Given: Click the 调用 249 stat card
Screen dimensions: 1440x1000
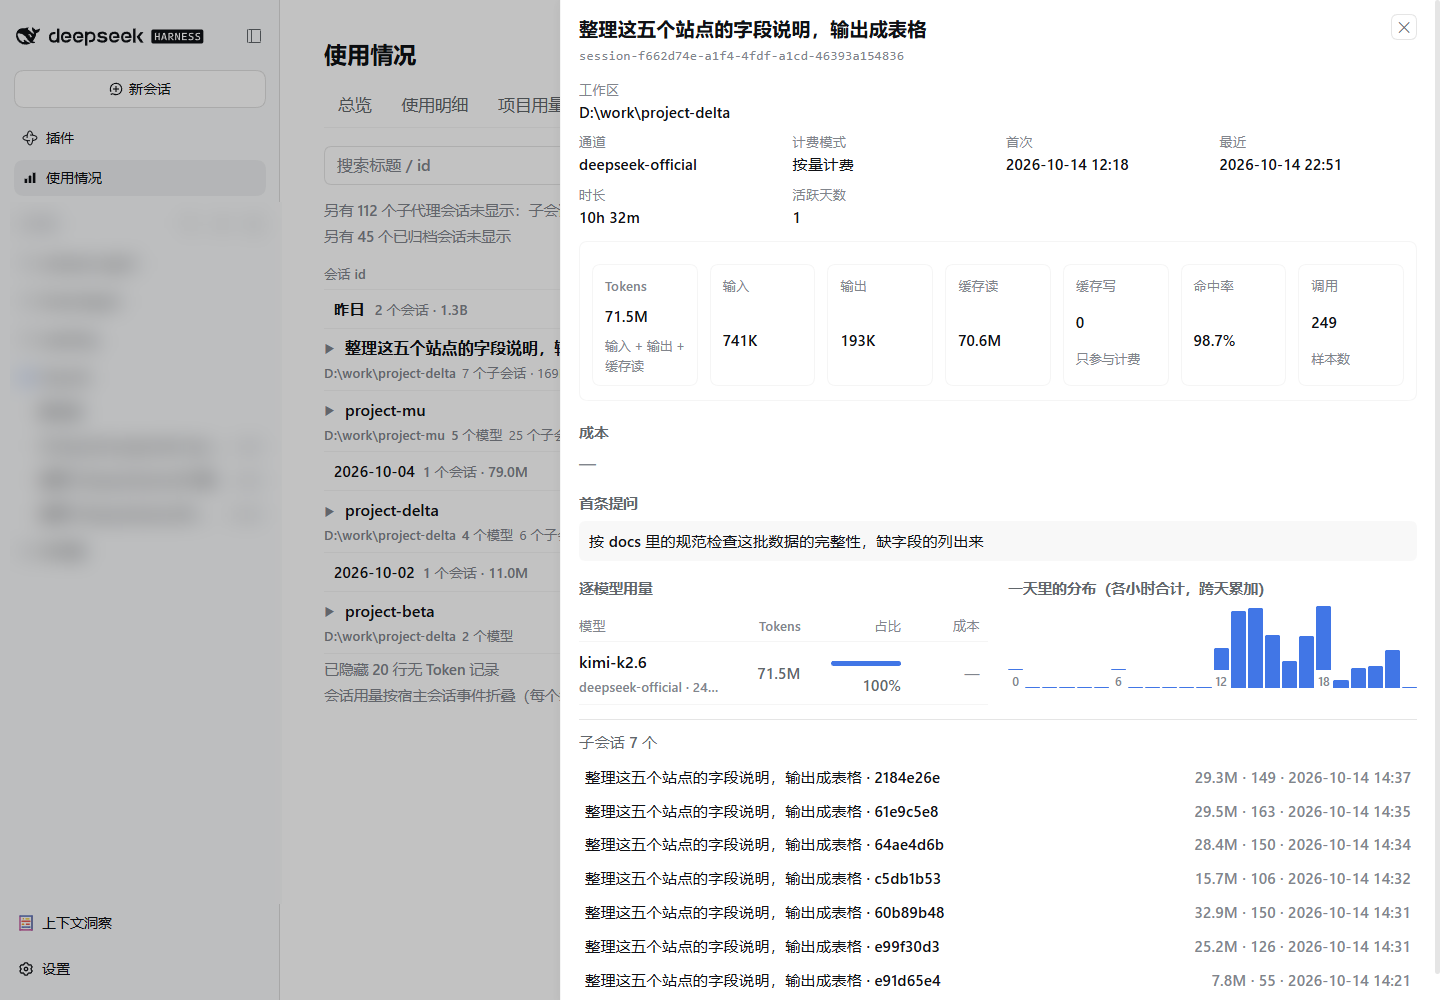Looking at the screenshot, I should [1351, 325].
